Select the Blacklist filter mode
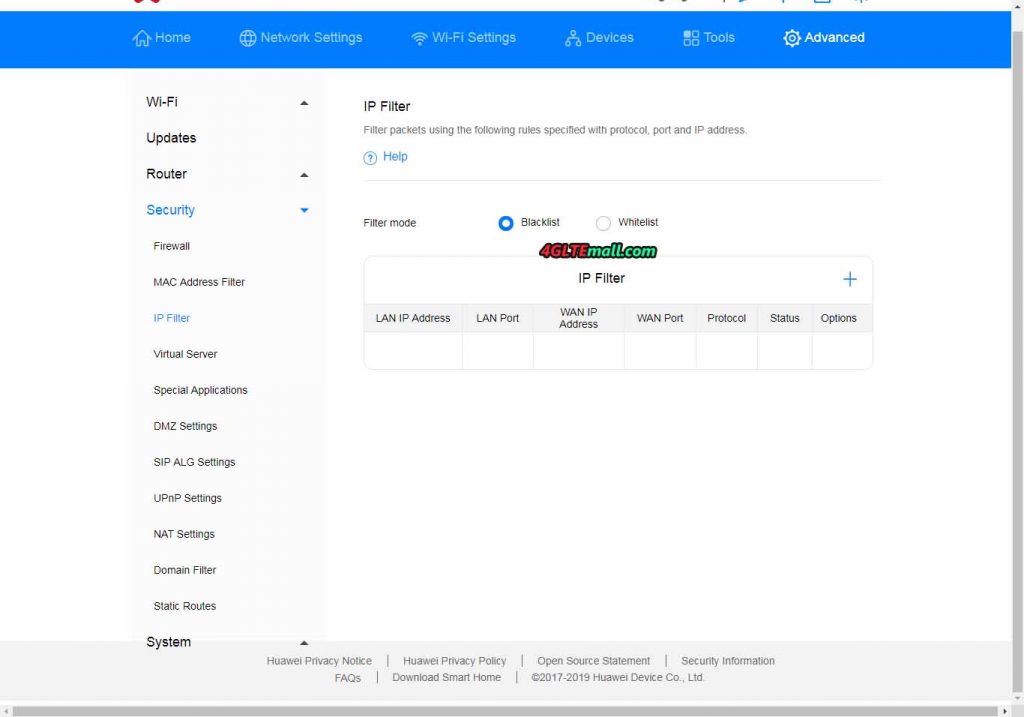This screenshot has width=1024, height=717. click(506, 222)
